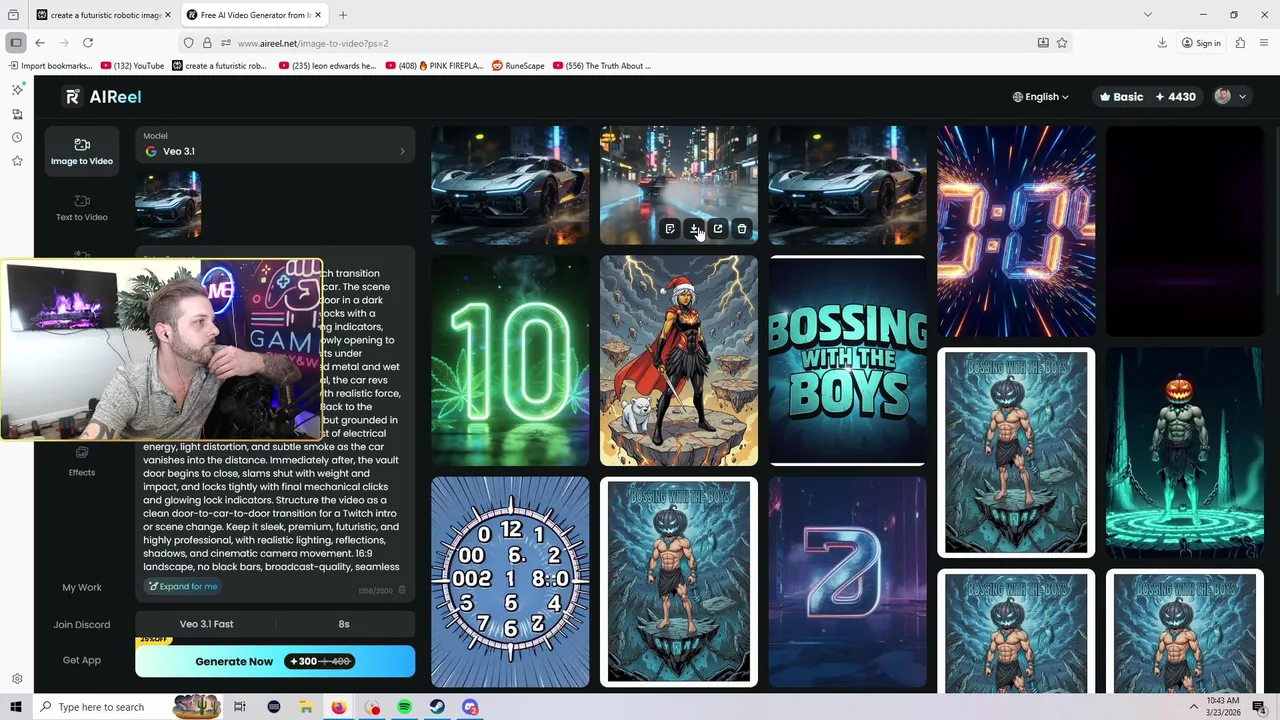Open Discord from taskbar
Screen dimensions: 1280x720
(470, 707)
